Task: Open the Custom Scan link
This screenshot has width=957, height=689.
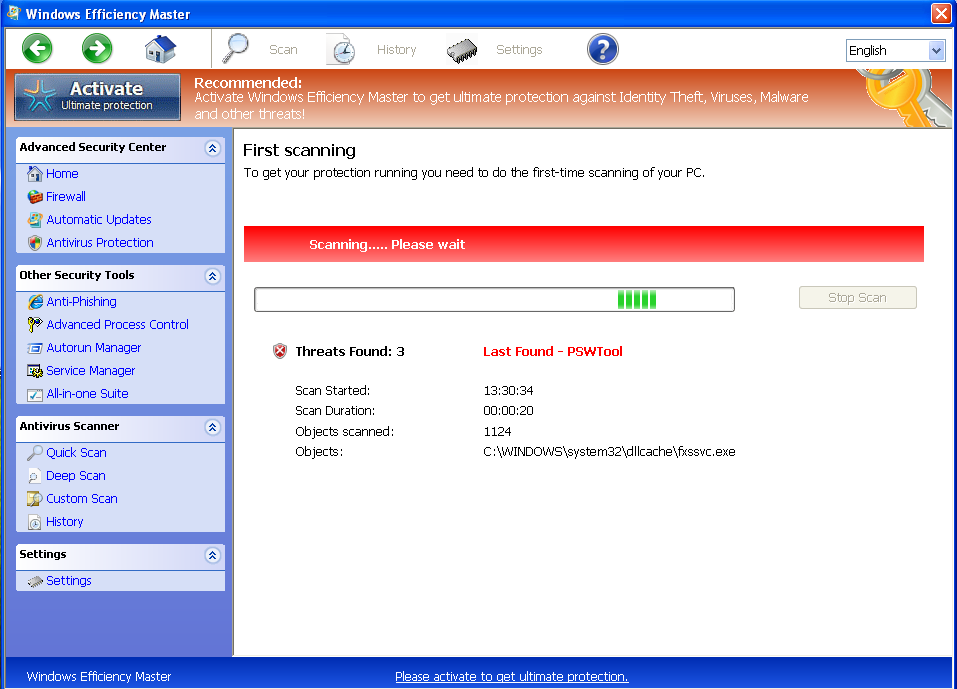Action: 82,499
